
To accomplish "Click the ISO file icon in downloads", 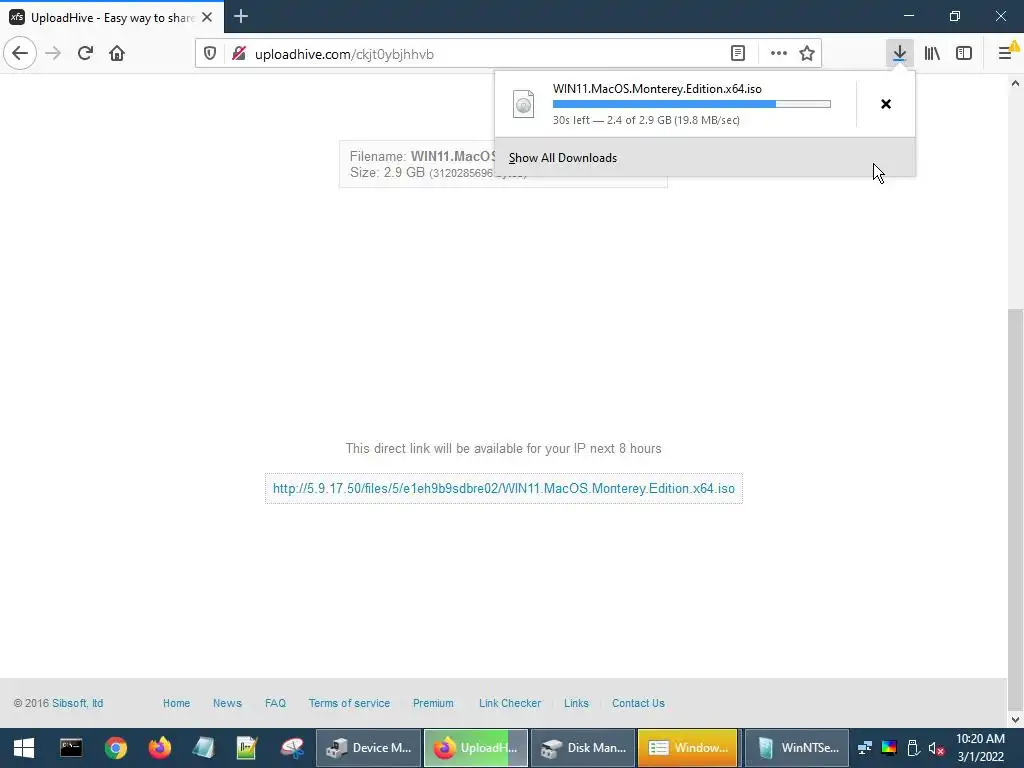I will click(x=523, y=104).
